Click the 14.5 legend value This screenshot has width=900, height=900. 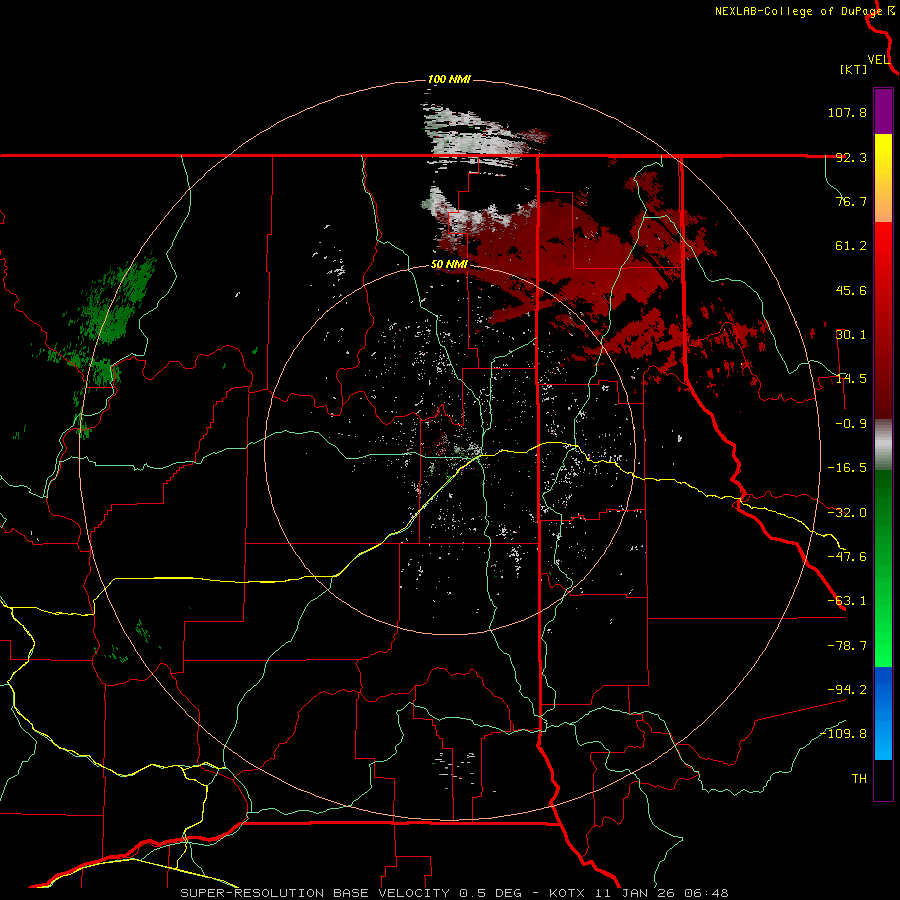851,379
